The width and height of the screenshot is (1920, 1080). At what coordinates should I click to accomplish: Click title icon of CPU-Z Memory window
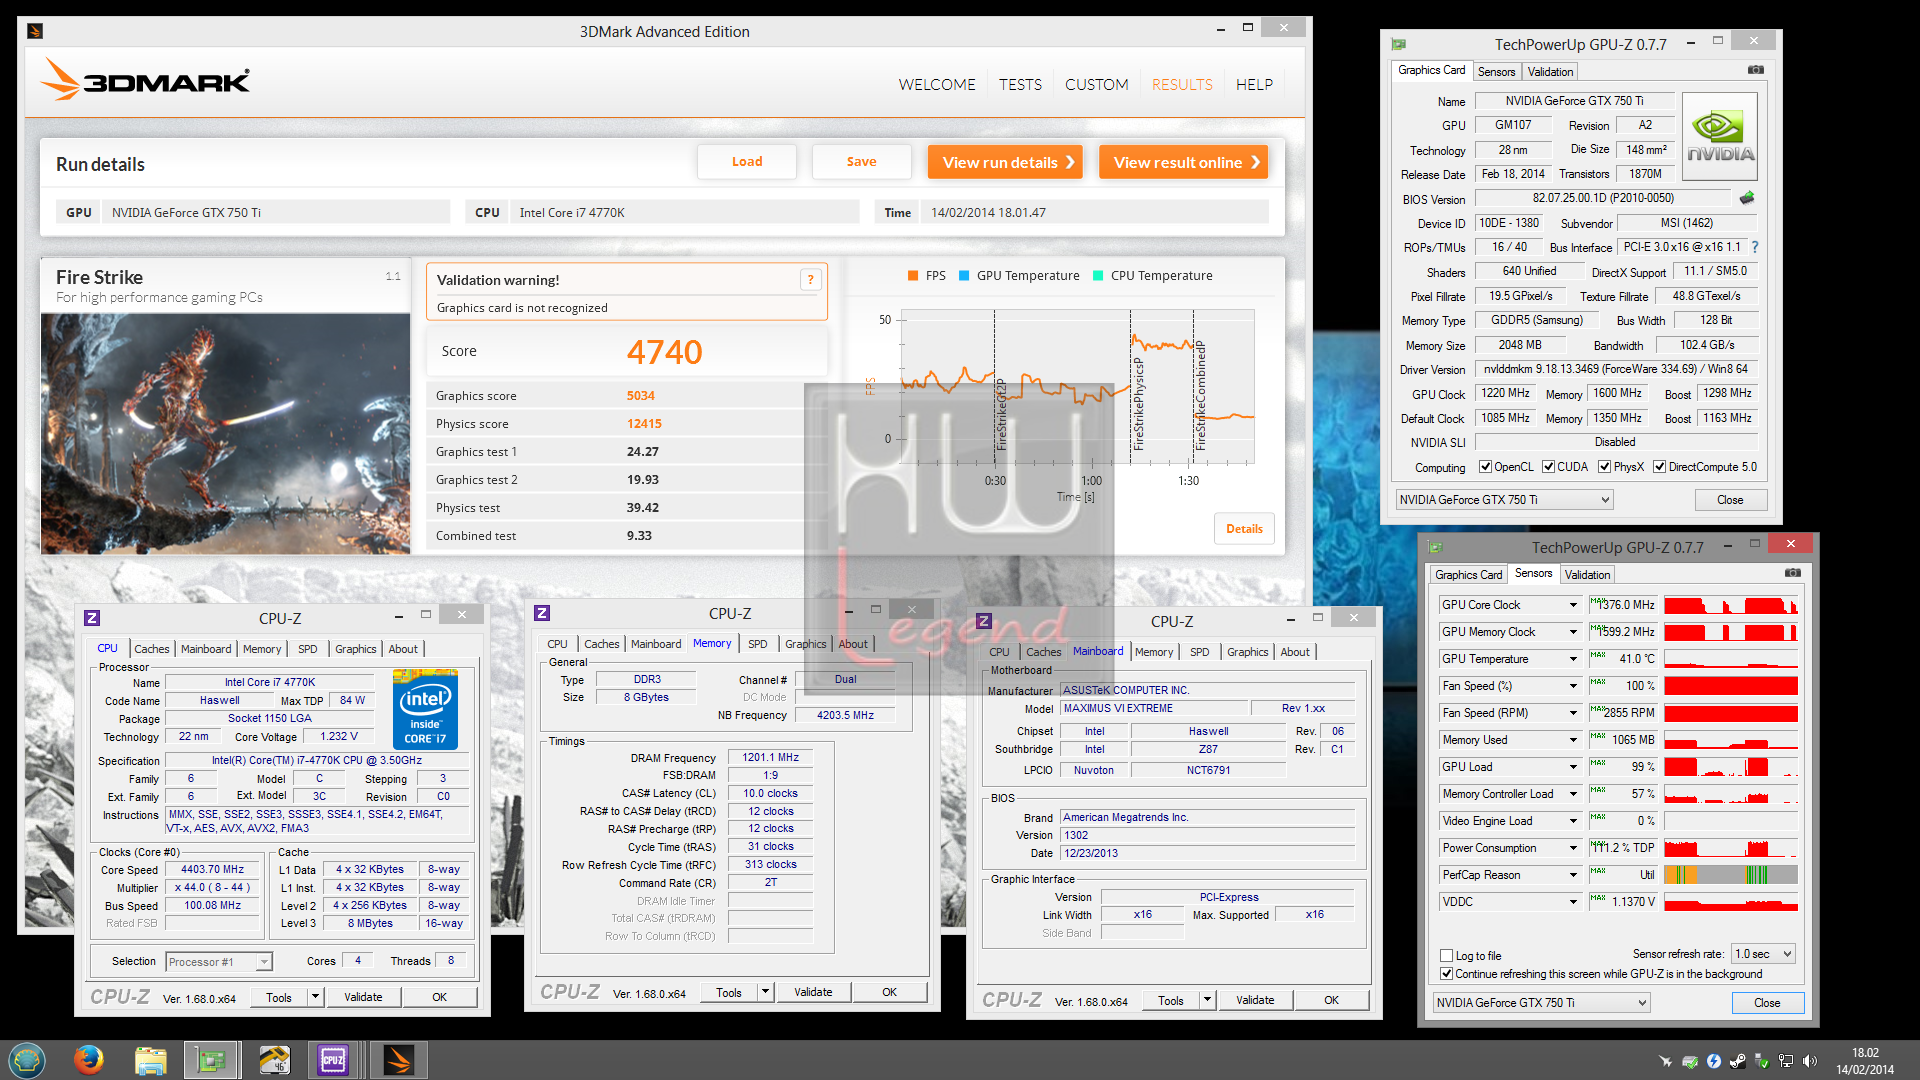pos(542,613)
